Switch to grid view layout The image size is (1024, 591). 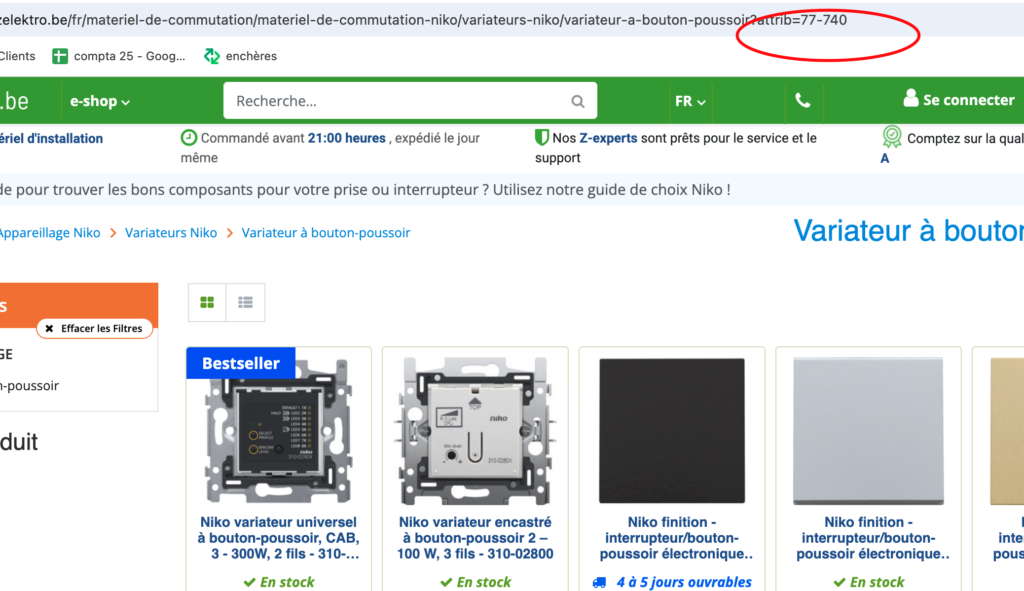tap(207, 302)
